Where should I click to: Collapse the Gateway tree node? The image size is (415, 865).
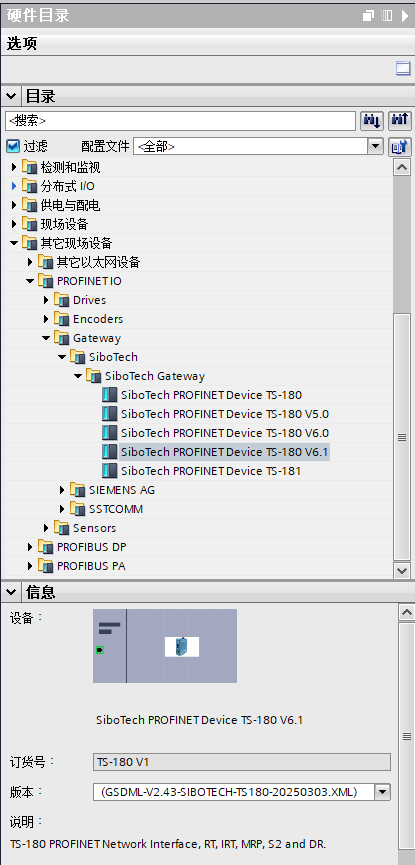[x=46, y=338]
